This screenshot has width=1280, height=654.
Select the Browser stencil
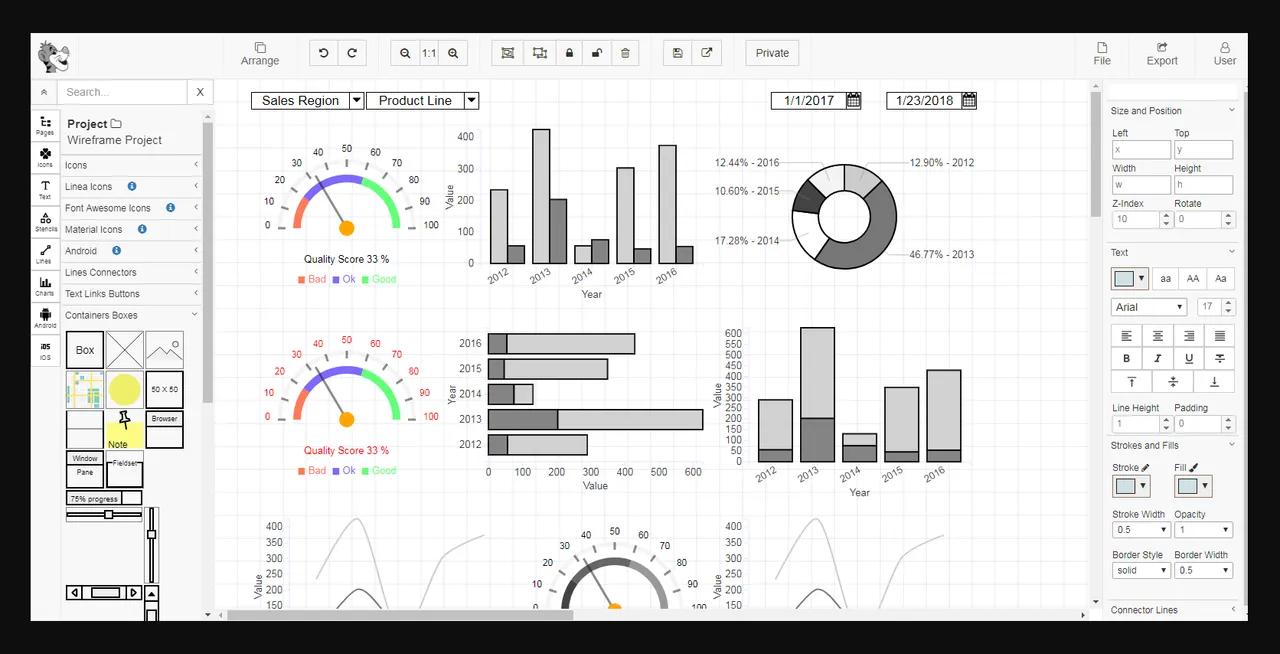click(x=164, y=429)
